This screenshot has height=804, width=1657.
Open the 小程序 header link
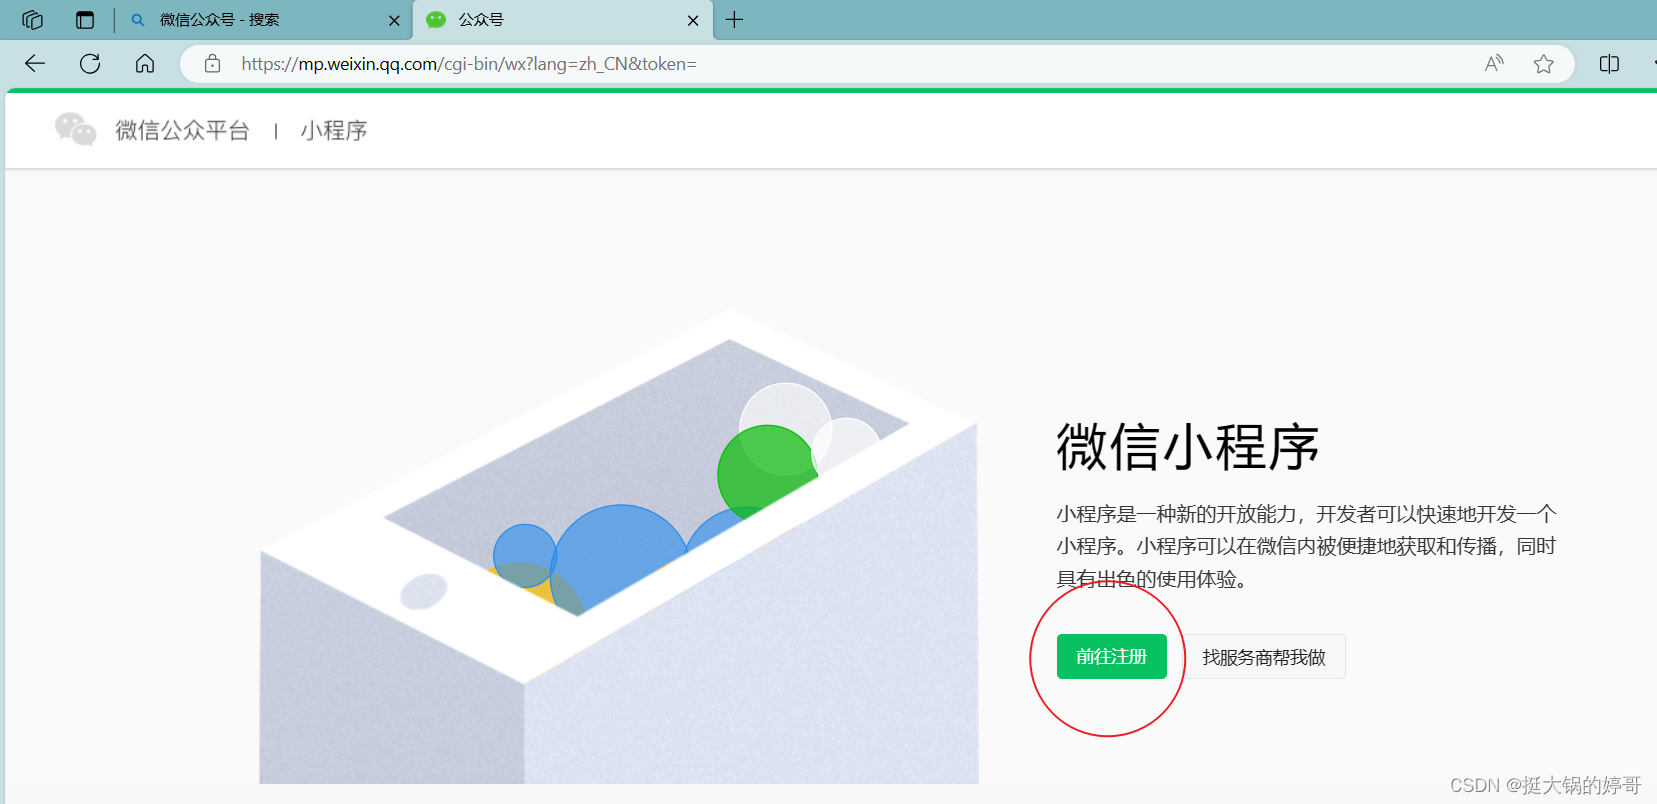[x=334, y=130]
